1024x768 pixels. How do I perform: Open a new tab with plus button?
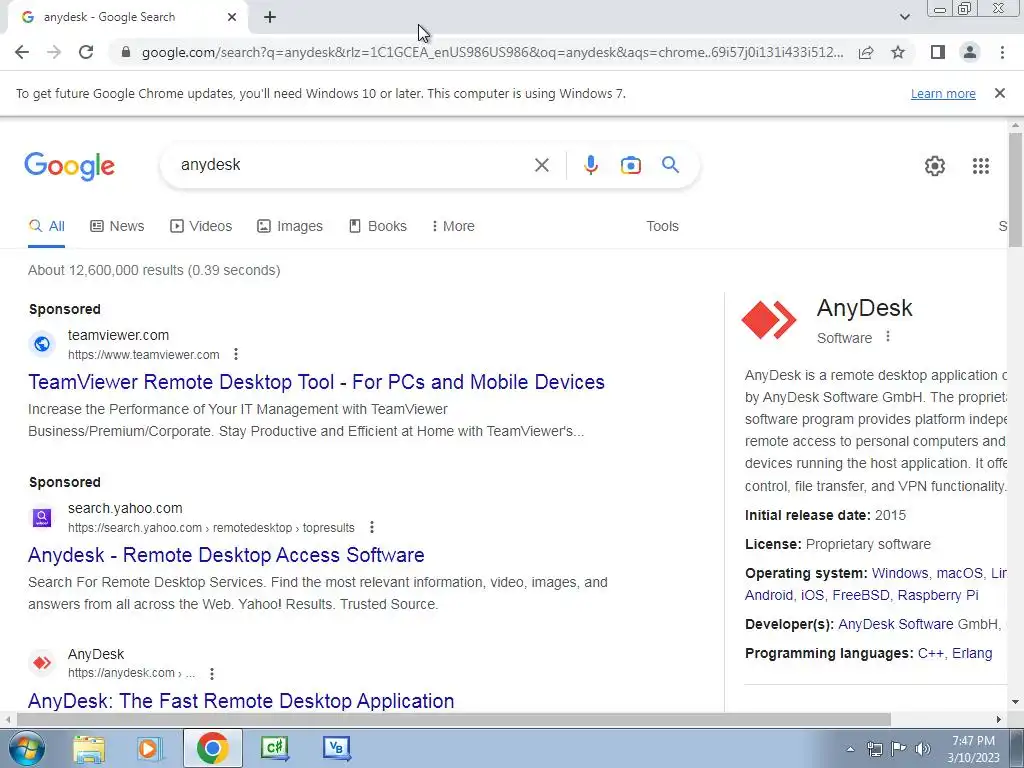pos(270,17)
